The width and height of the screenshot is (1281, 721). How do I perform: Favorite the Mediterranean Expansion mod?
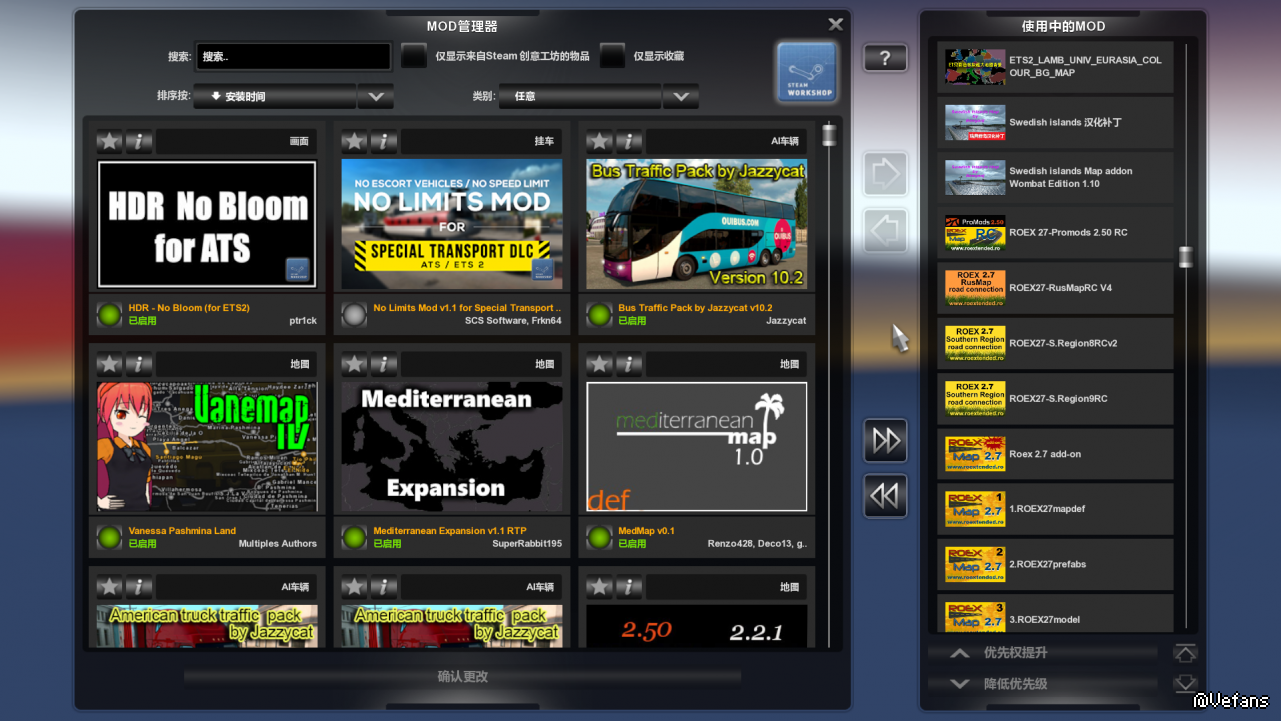coord(355,364)
